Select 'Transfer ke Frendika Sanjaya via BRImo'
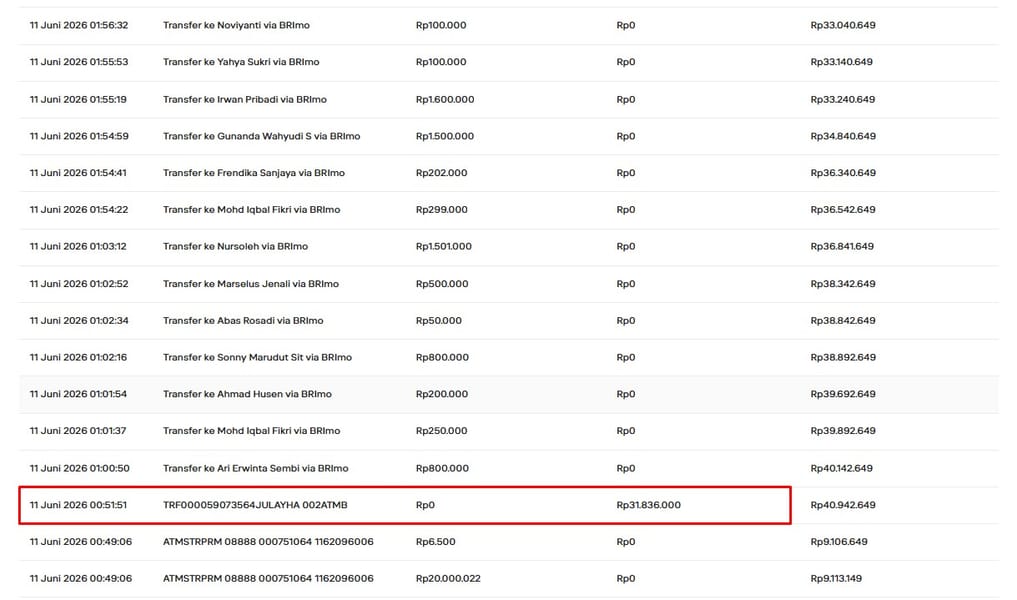The image size is (1017, 600). coord(254,173)
